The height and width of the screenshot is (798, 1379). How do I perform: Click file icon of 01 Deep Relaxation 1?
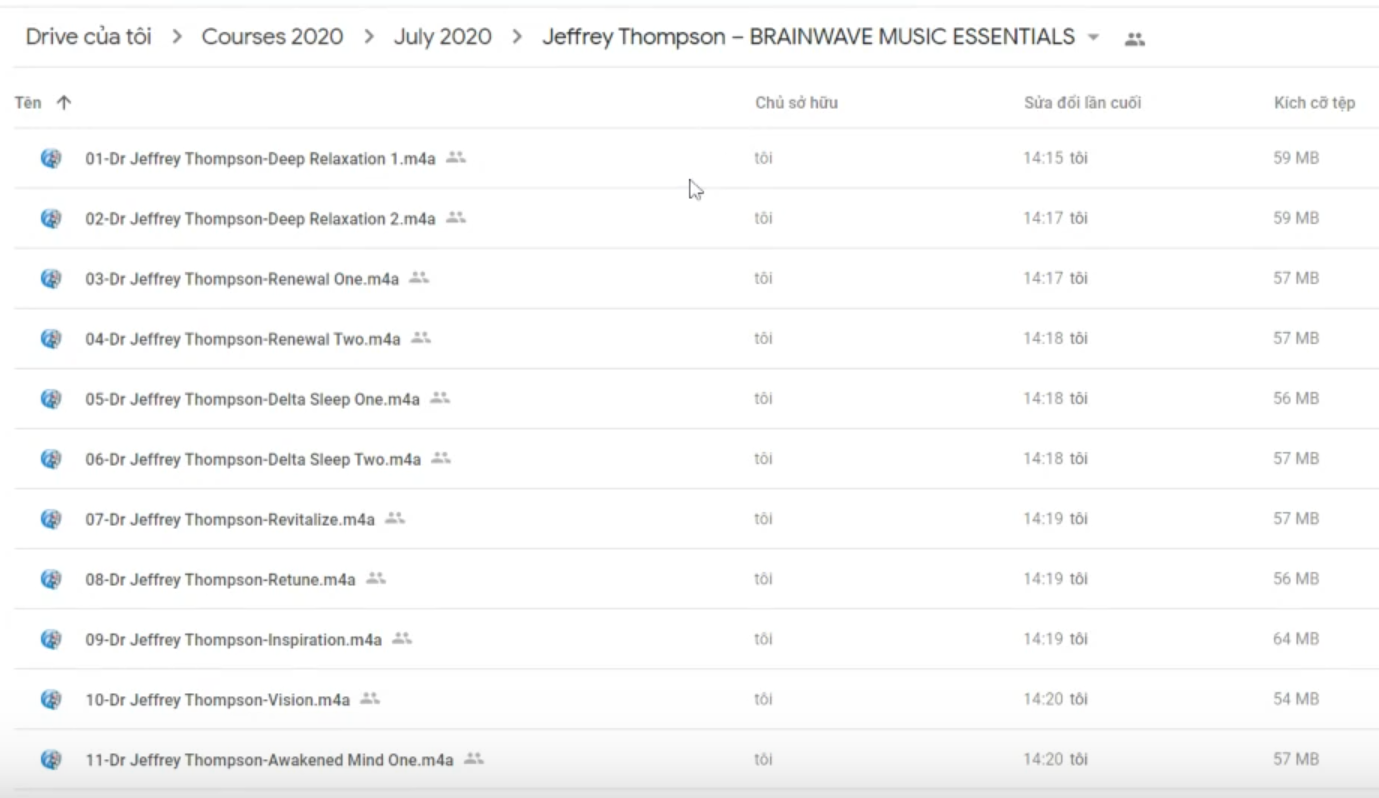pyautogui.click(x=51, y=158)
